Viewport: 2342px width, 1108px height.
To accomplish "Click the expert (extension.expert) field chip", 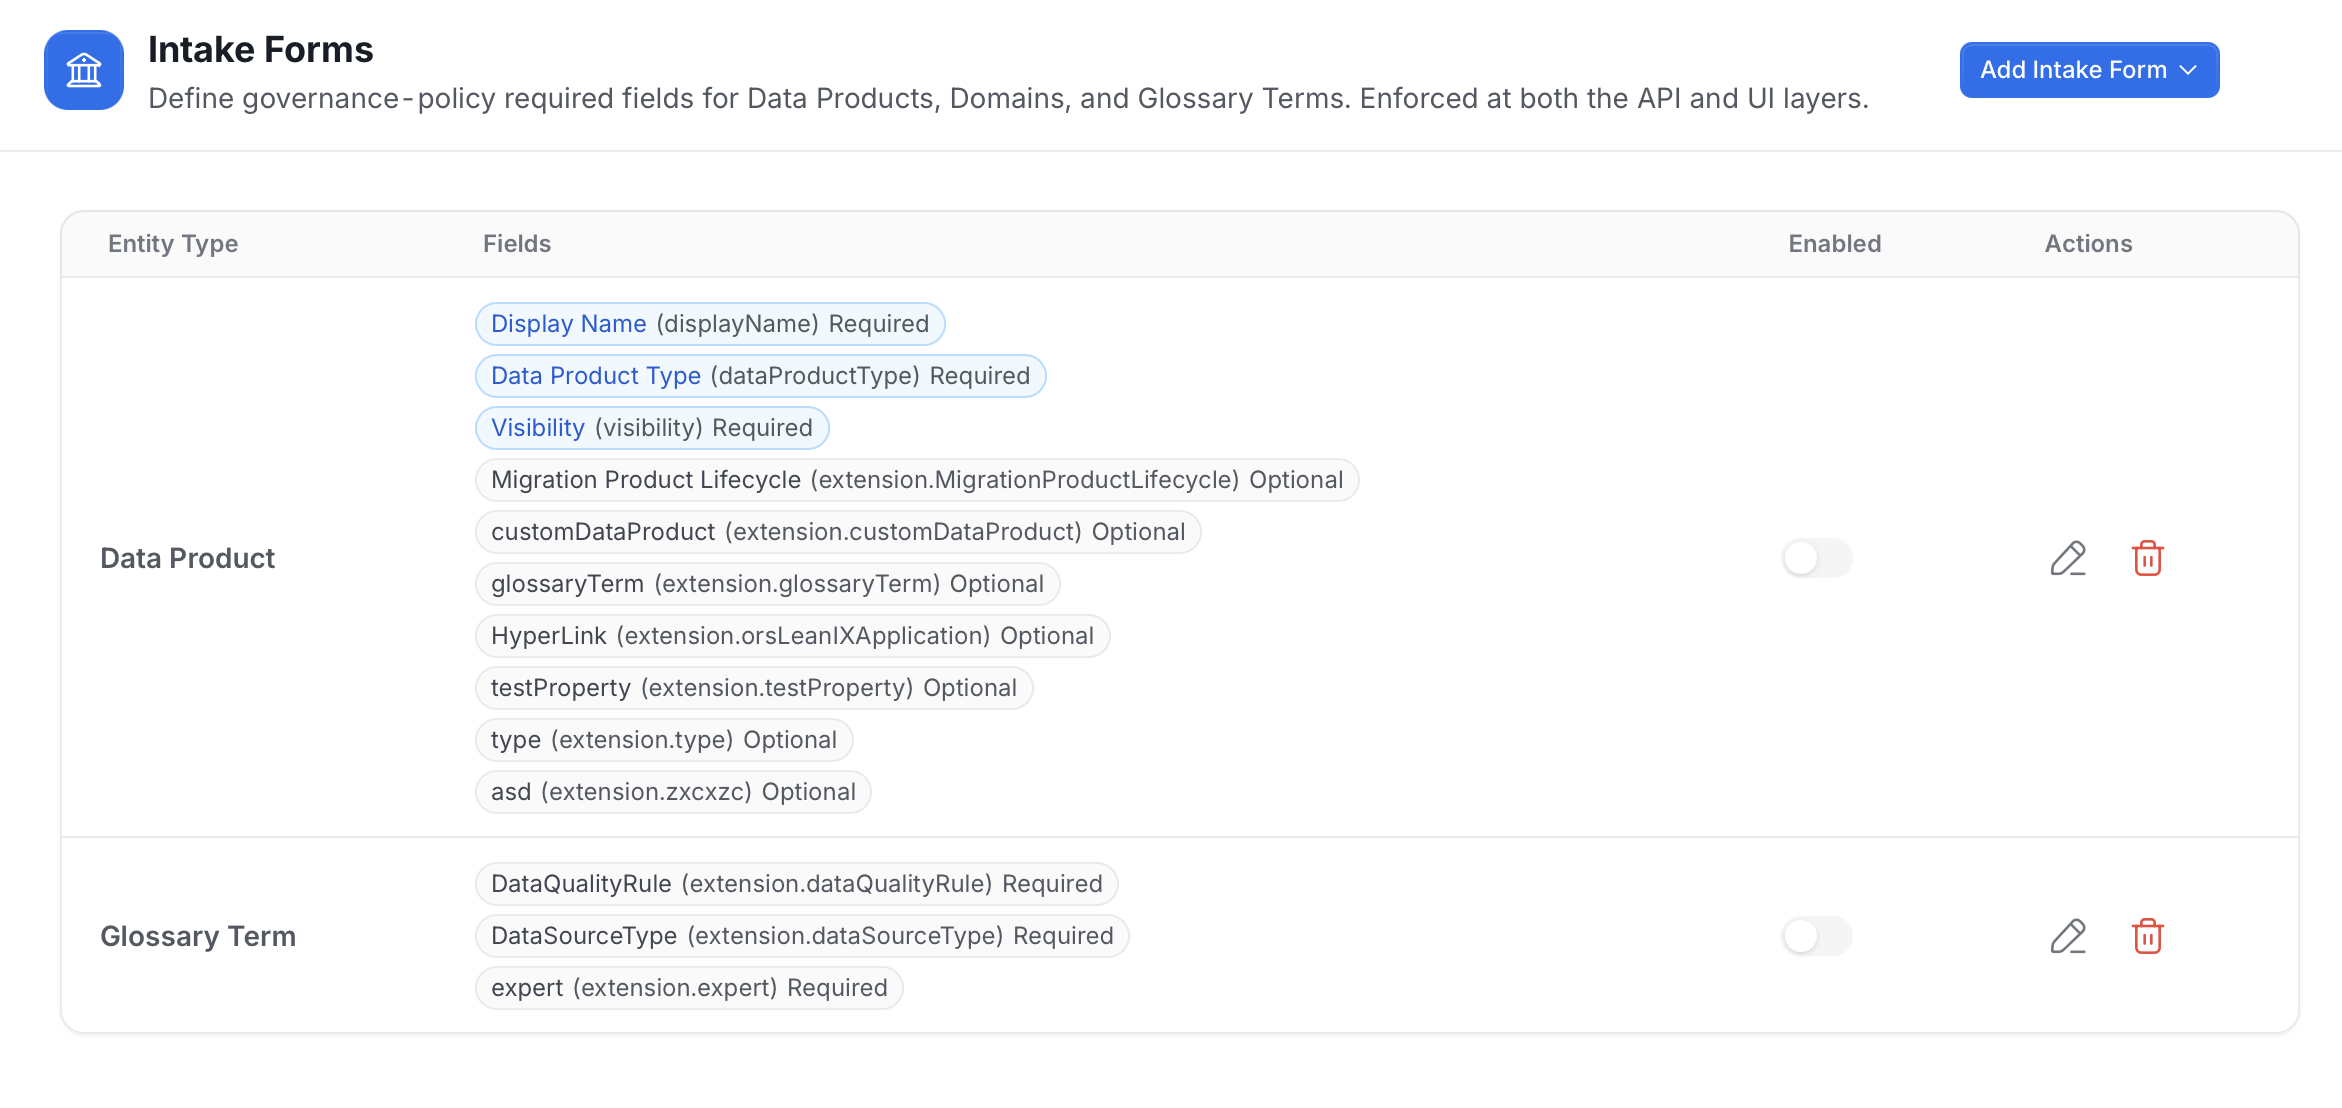I will tap(689, 988).
